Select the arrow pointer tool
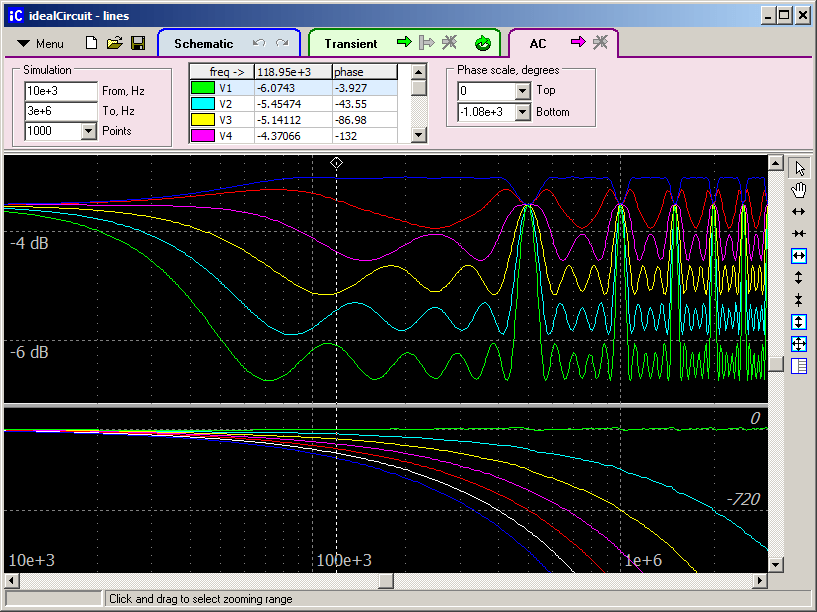 (799, 167)
